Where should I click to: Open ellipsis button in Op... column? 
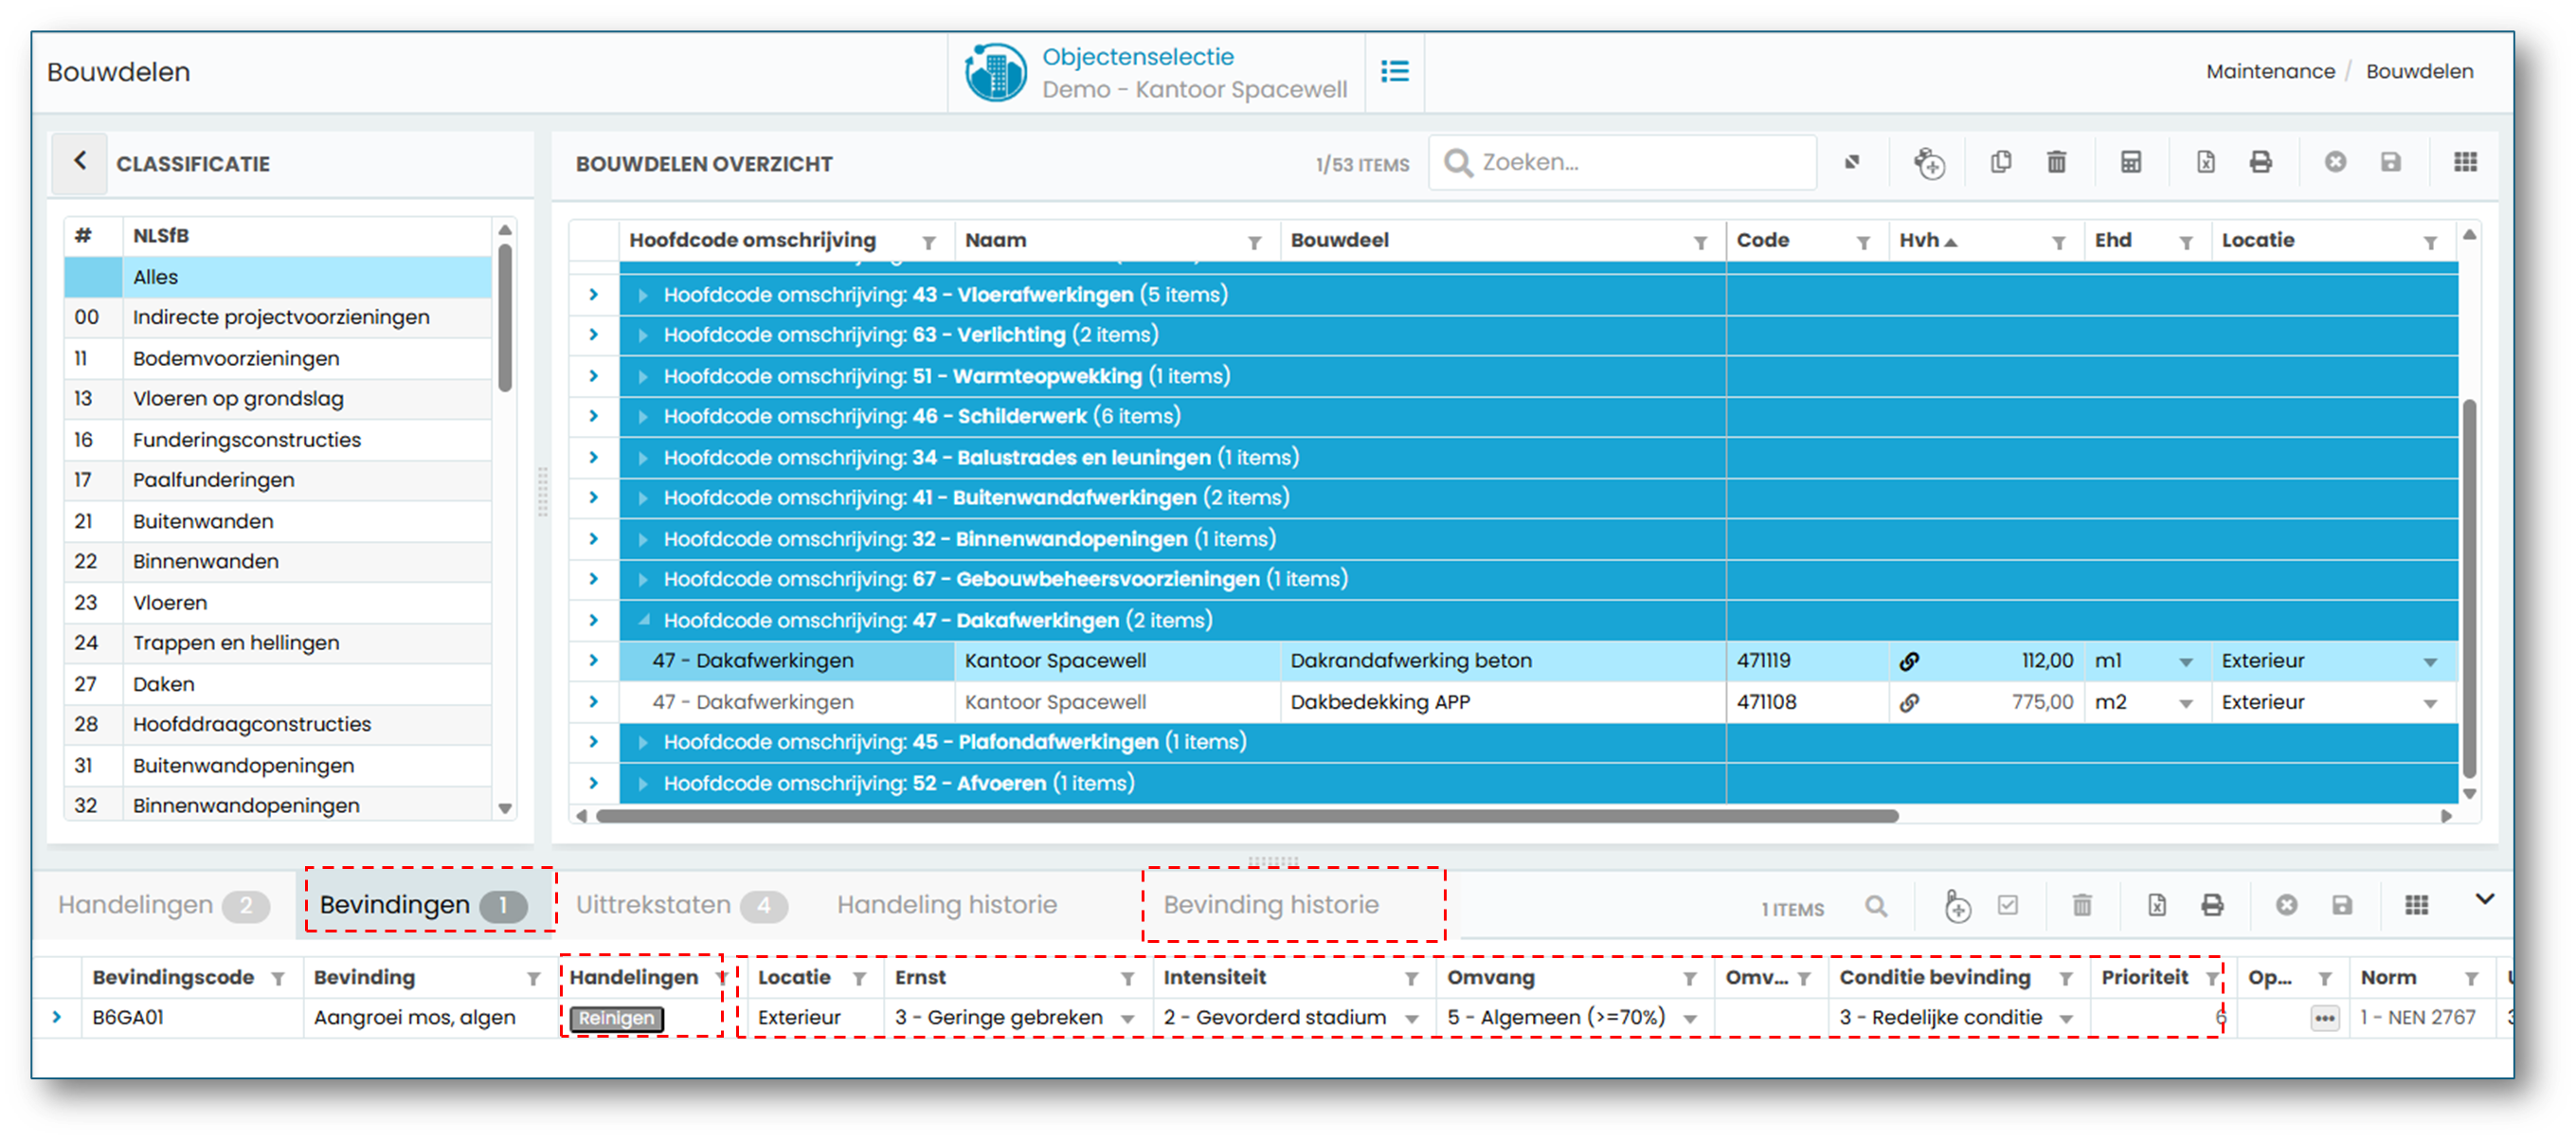[x=2324, y=1018]
